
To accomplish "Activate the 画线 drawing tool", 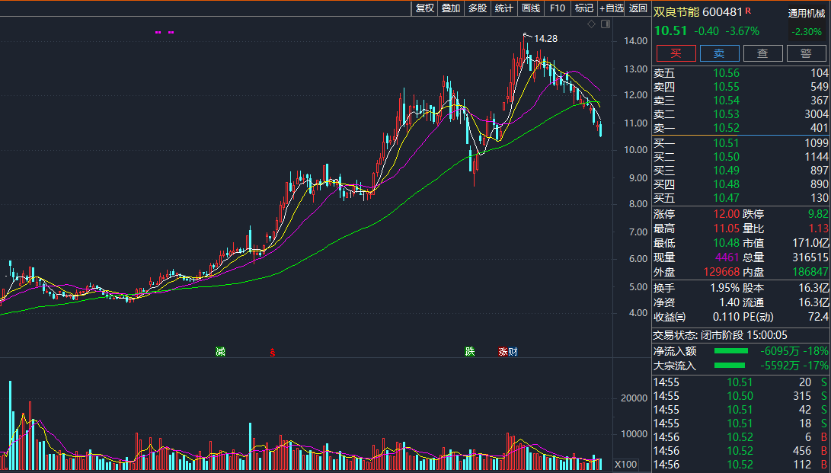I will point(531,8).
